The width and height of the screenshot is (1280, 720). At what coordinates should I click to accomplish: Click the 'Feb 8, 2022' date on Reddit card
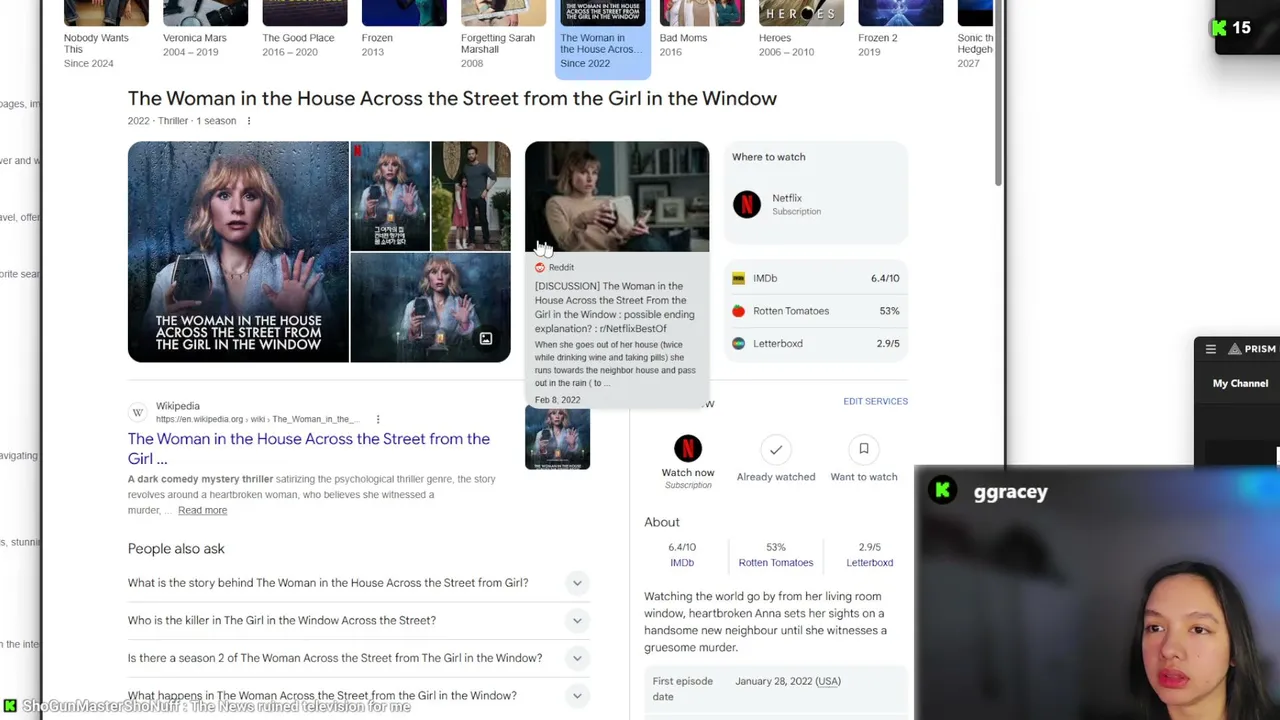click(557, 400)
